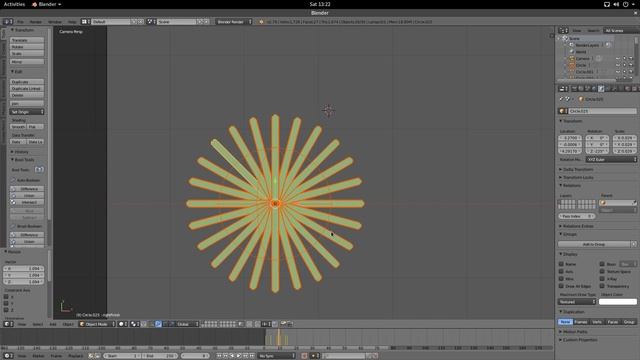Collapse the Bool Tools panel
The width and height of the screenshot is (640, 360).
point(22,160)
